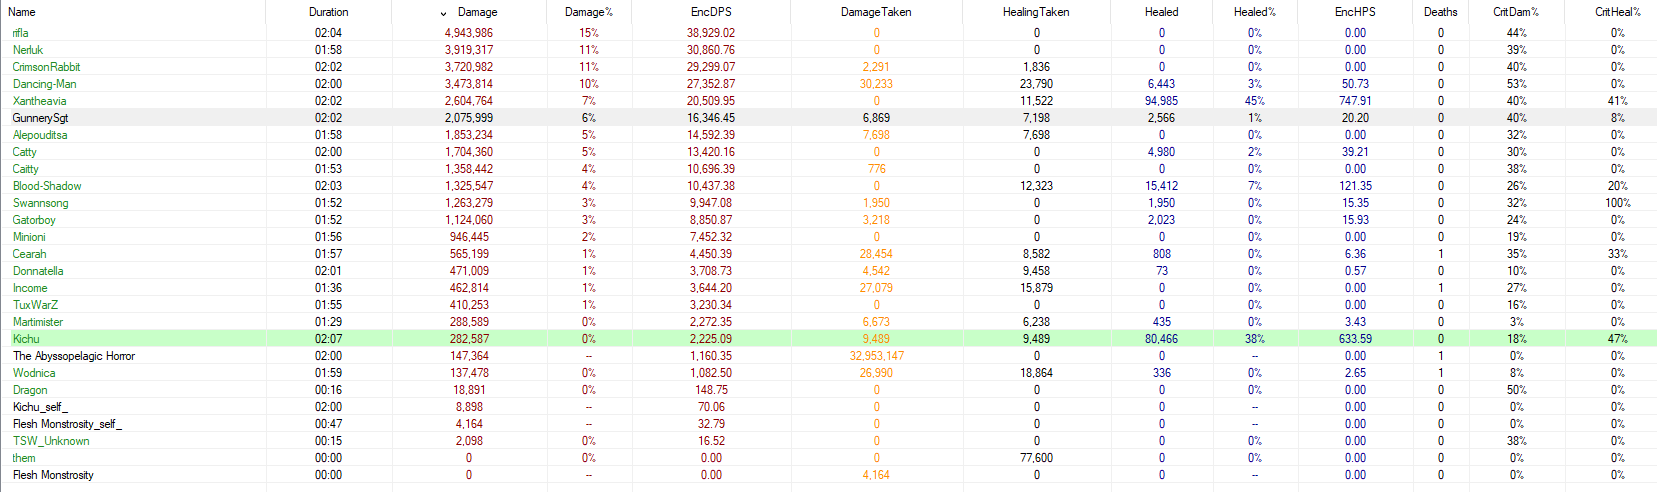This screenshot has height=492, width=1657.
Task: Sort by the Deaths column header
Action: pos(1440,12)
